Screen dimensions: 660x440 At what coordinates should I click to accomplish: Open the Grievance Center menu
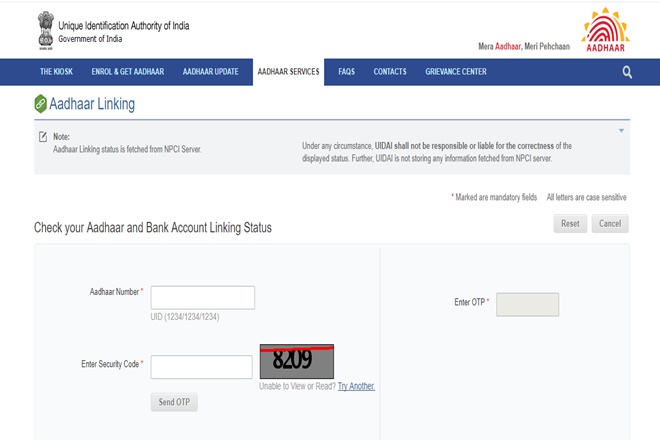pyautogui.click(x=456, y=72)
